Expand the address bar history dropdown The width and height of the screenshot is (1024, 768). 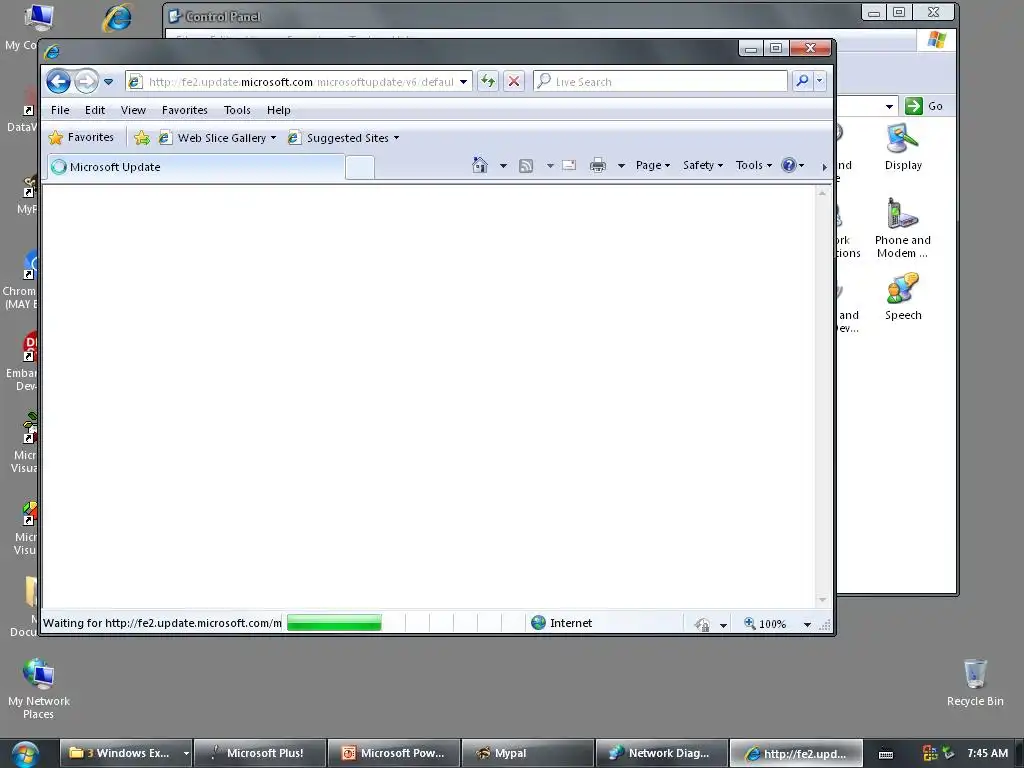(463, 82)
